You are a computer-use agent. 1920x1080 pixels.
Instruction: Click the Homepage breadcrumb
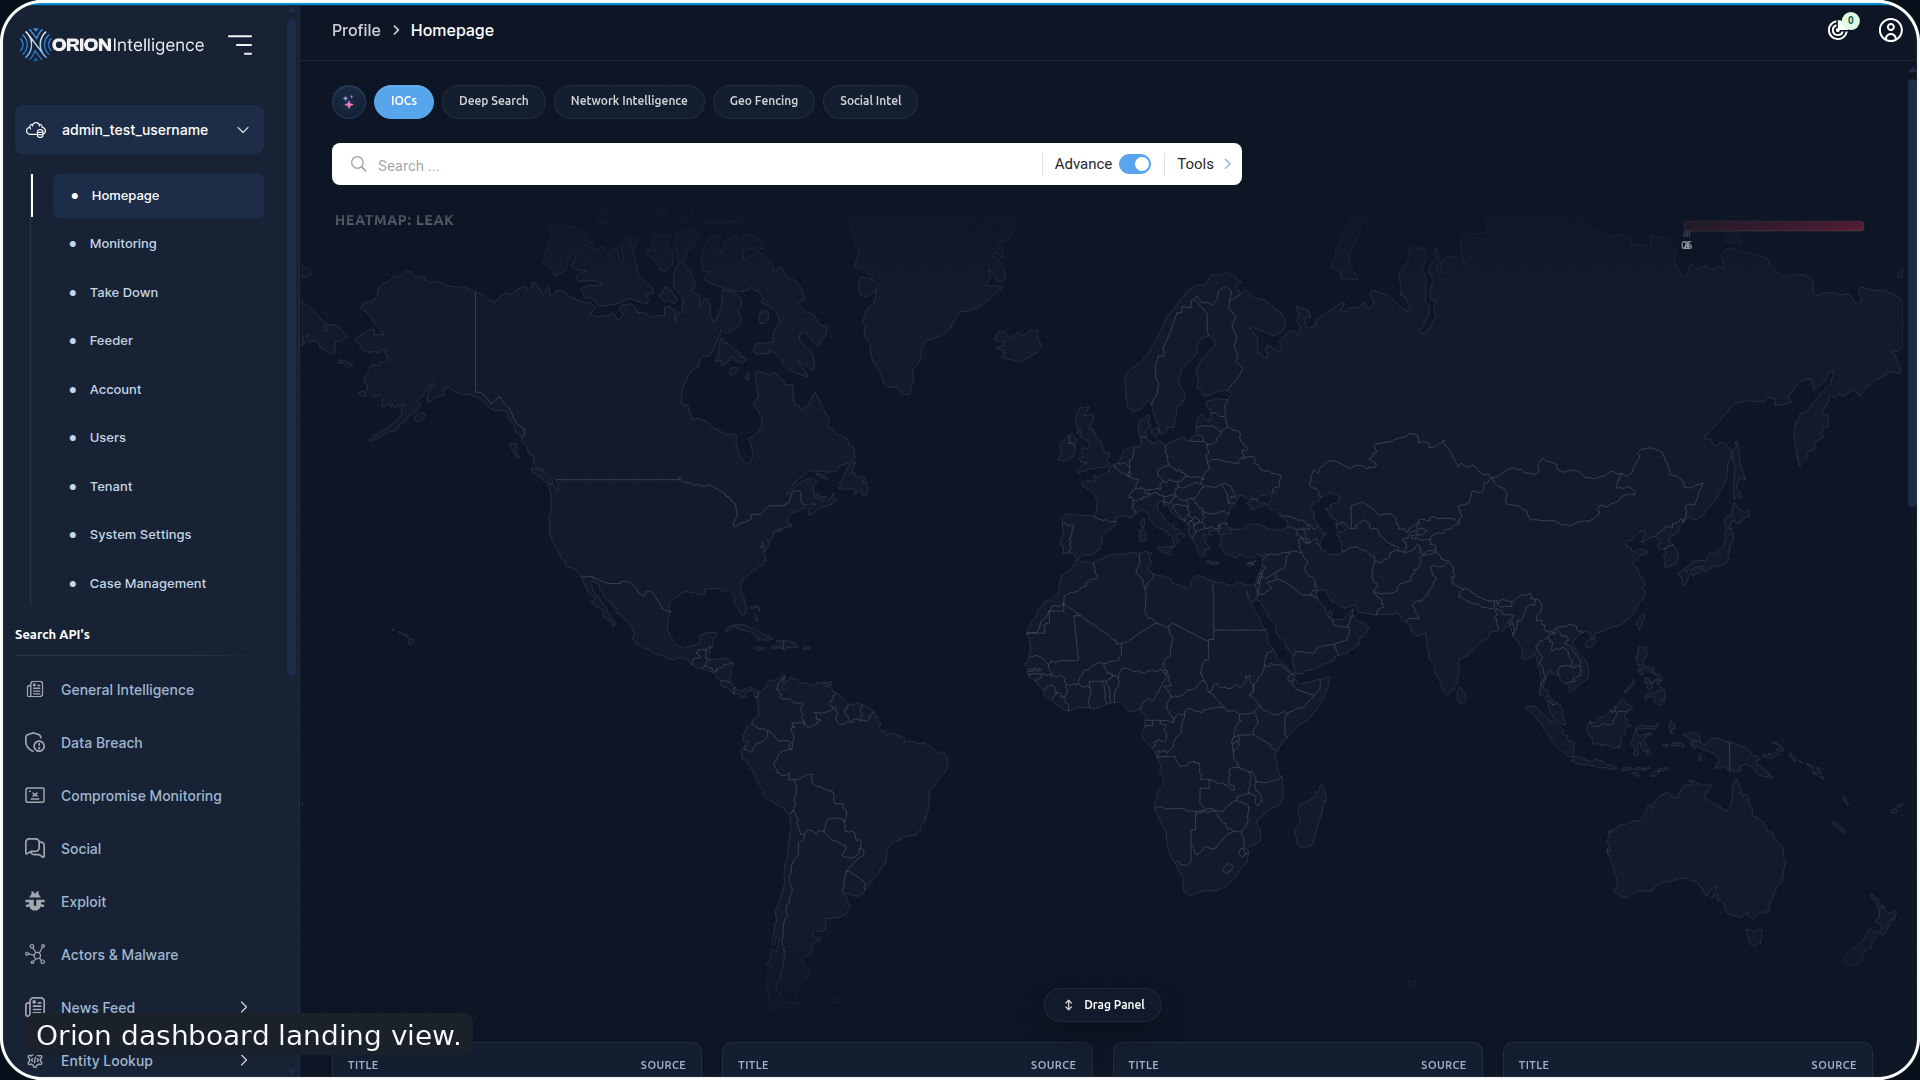coord(452,30)
